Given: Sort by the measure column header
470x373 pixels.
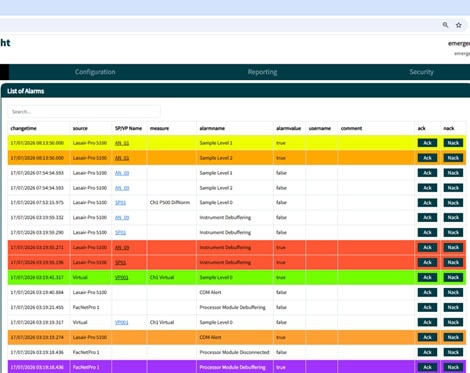Looking at the screenshot, I should [159, 128].
